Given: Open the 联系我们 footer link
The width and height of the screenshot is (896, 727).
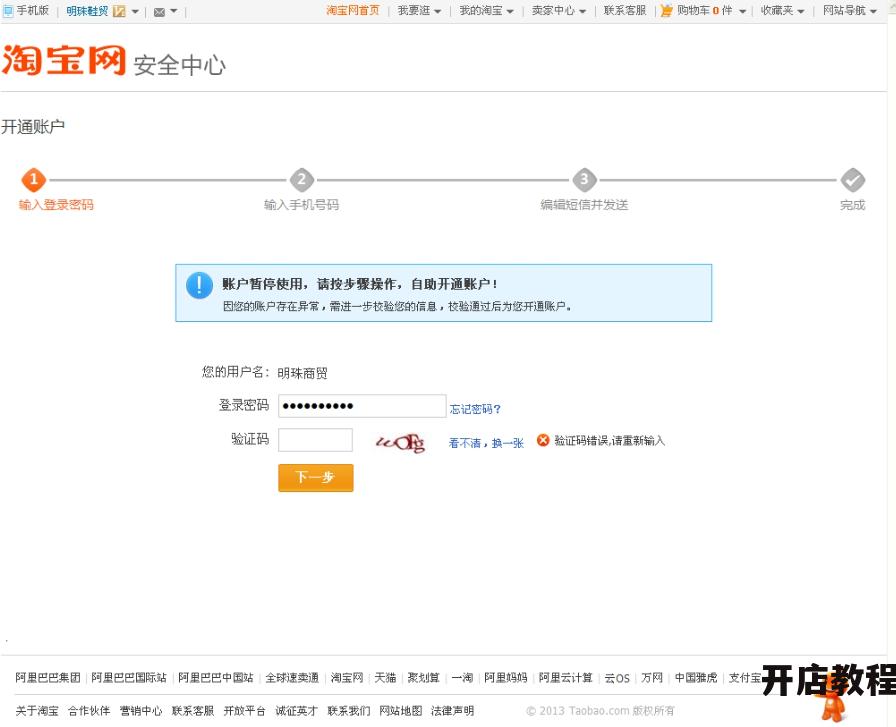Looking at the screenshot, I should pyautogui.click(x=349, y=711).
